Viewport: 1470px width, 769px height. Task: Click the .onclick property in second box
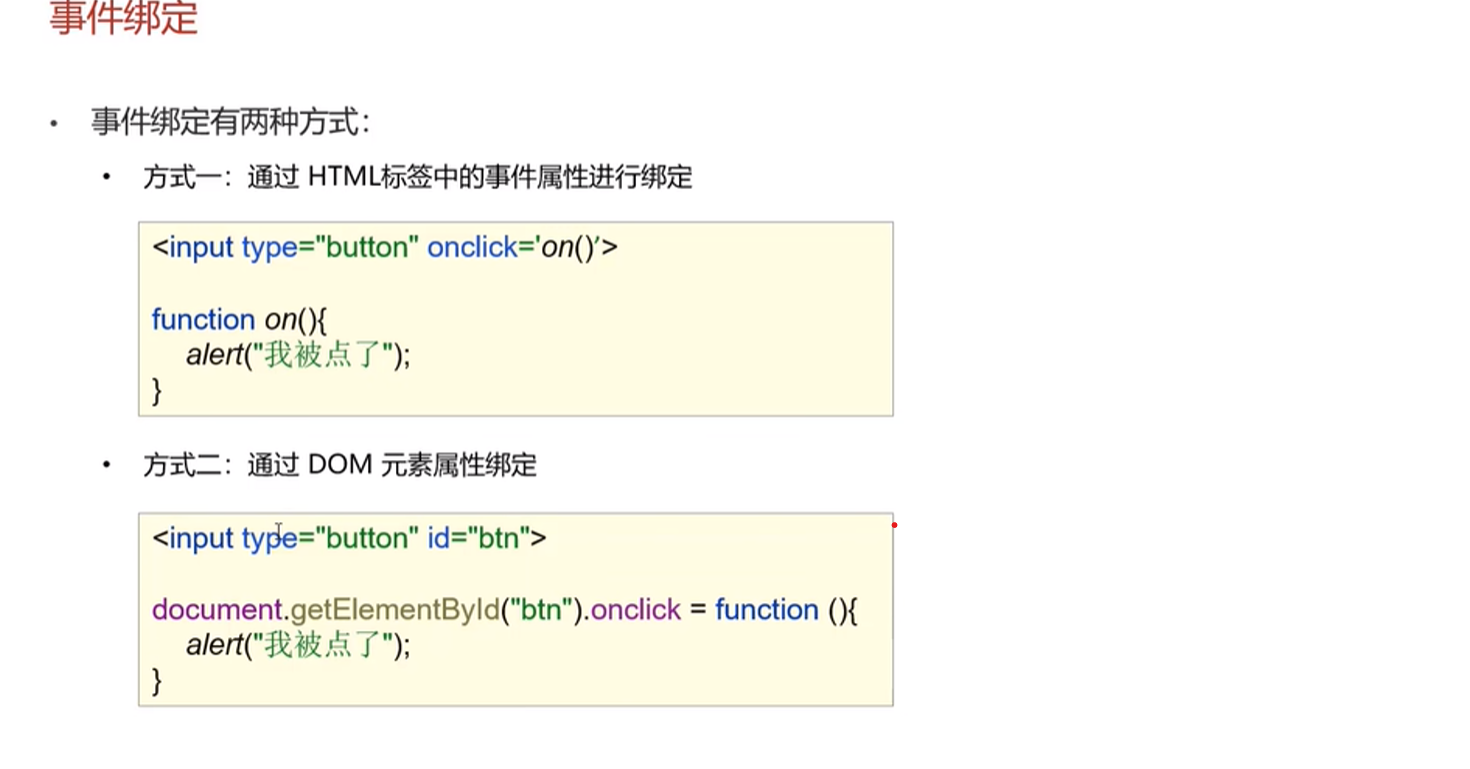pyautogui.click(x=633, y=610)
